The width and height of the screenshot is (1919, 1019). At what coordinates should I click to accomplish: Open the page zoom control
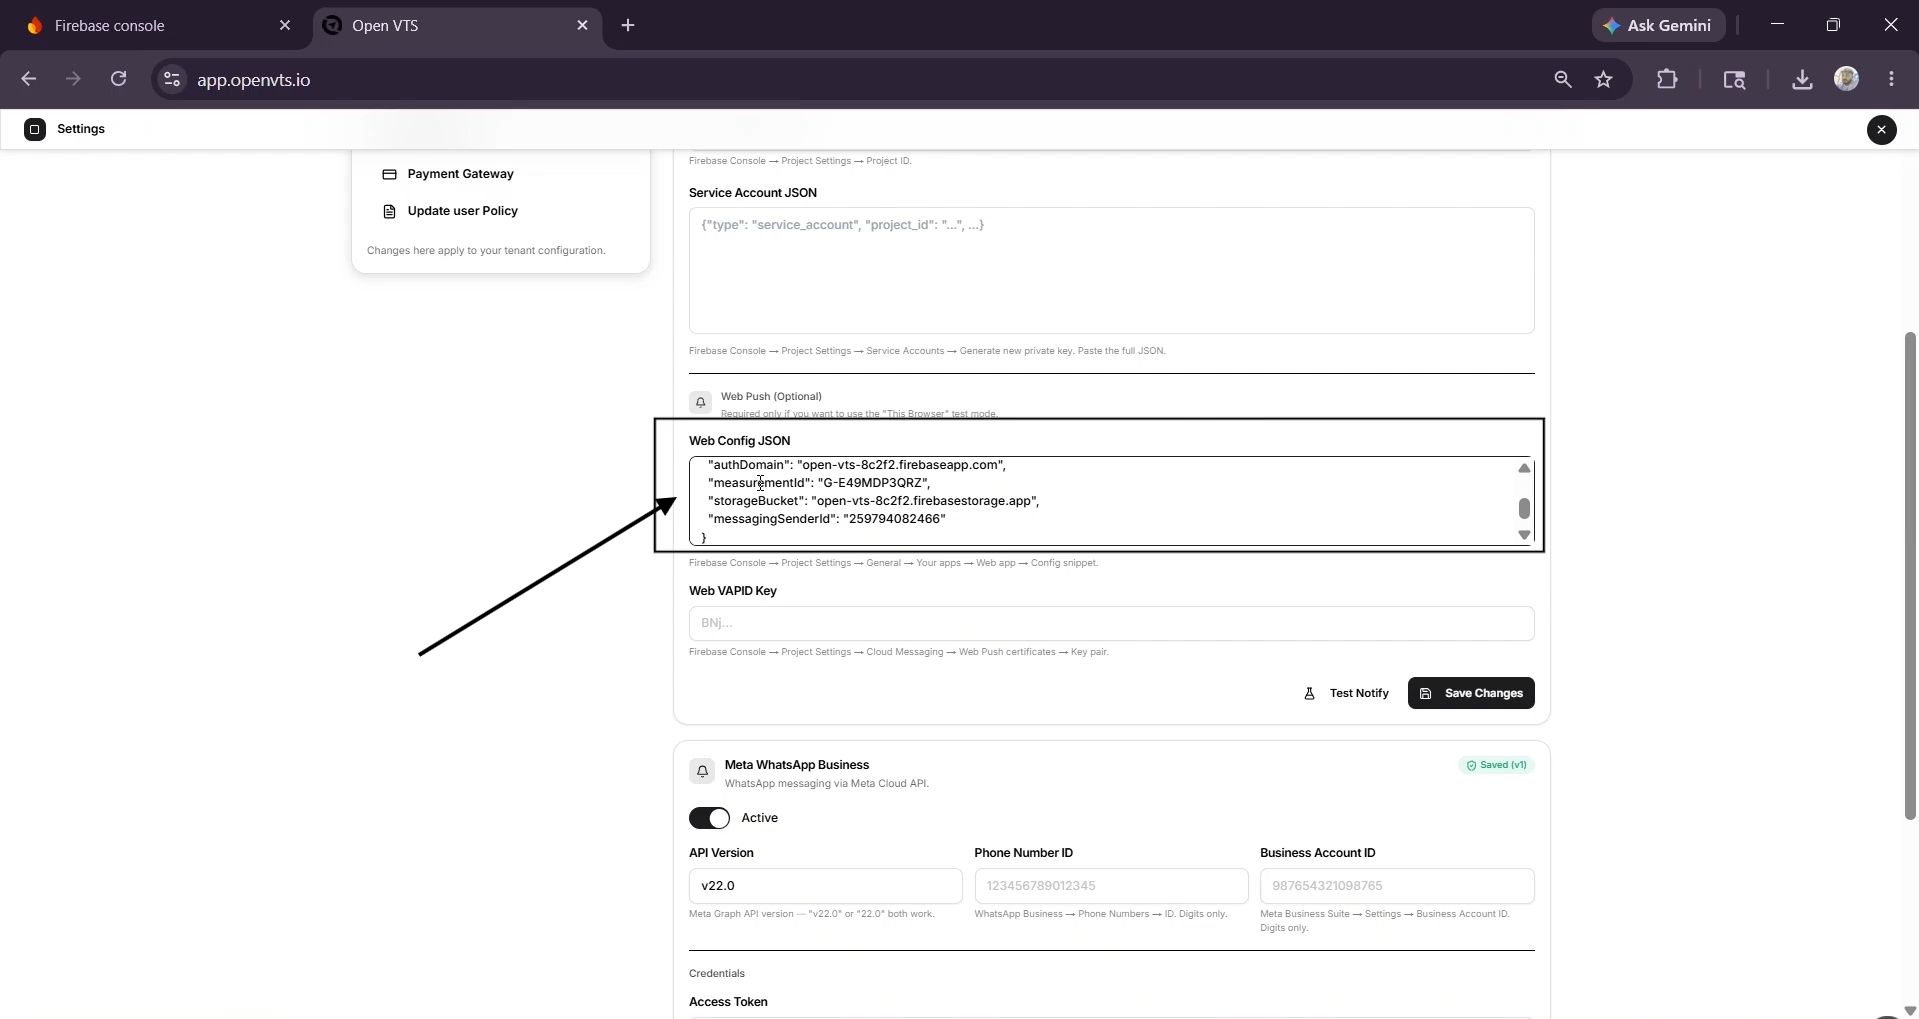click(1562, 80)
